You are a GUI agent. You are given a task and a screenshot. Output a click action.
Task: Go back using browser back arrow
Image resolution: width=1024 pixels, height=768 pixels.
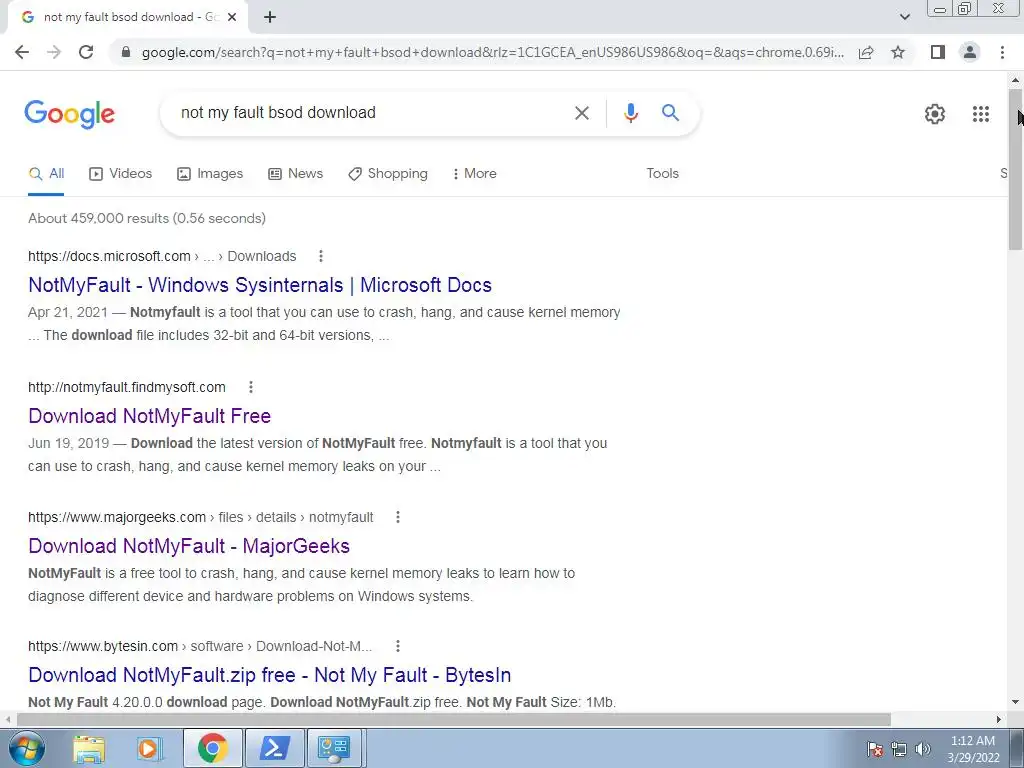coord(22,52)
